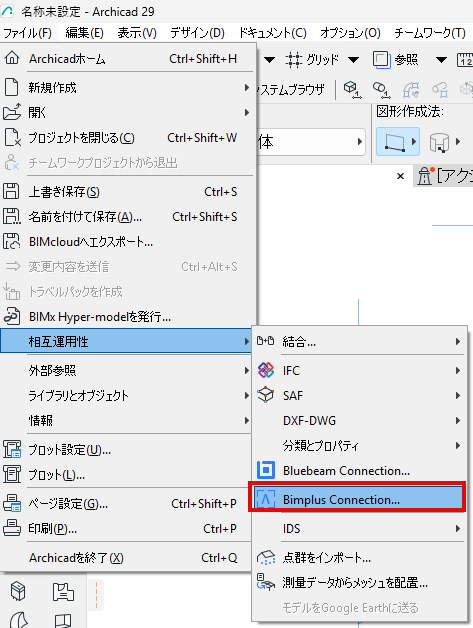
Task: Click the point cloud import icon
Action: pos(266,557)
